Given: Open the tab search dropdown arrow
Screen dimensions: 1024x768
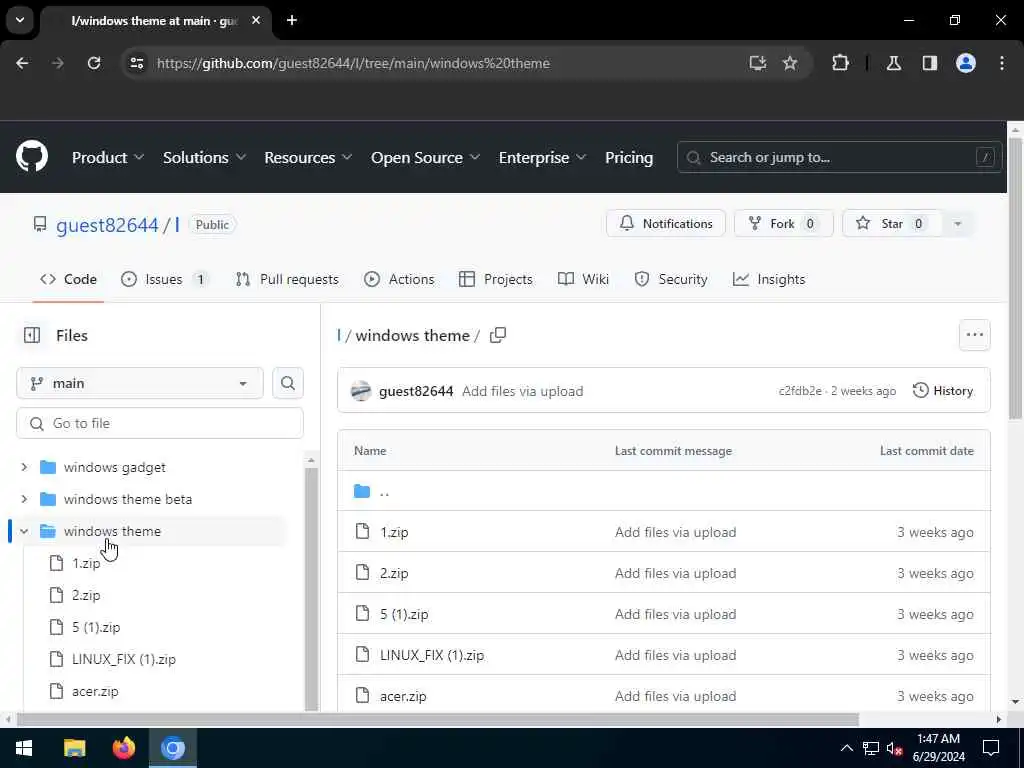Looking at the screenshot, I should tap(20, 20).
